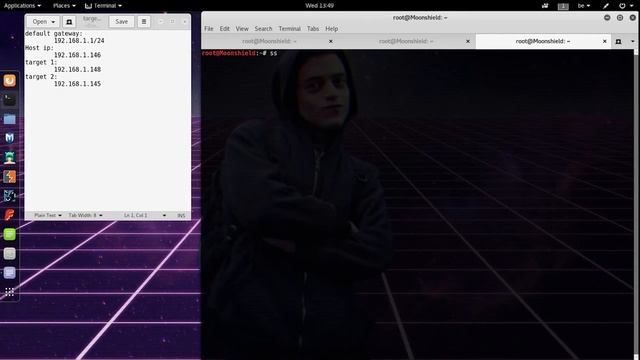Click the 'Host ip:' line in editor

click(x=39, y=48)
